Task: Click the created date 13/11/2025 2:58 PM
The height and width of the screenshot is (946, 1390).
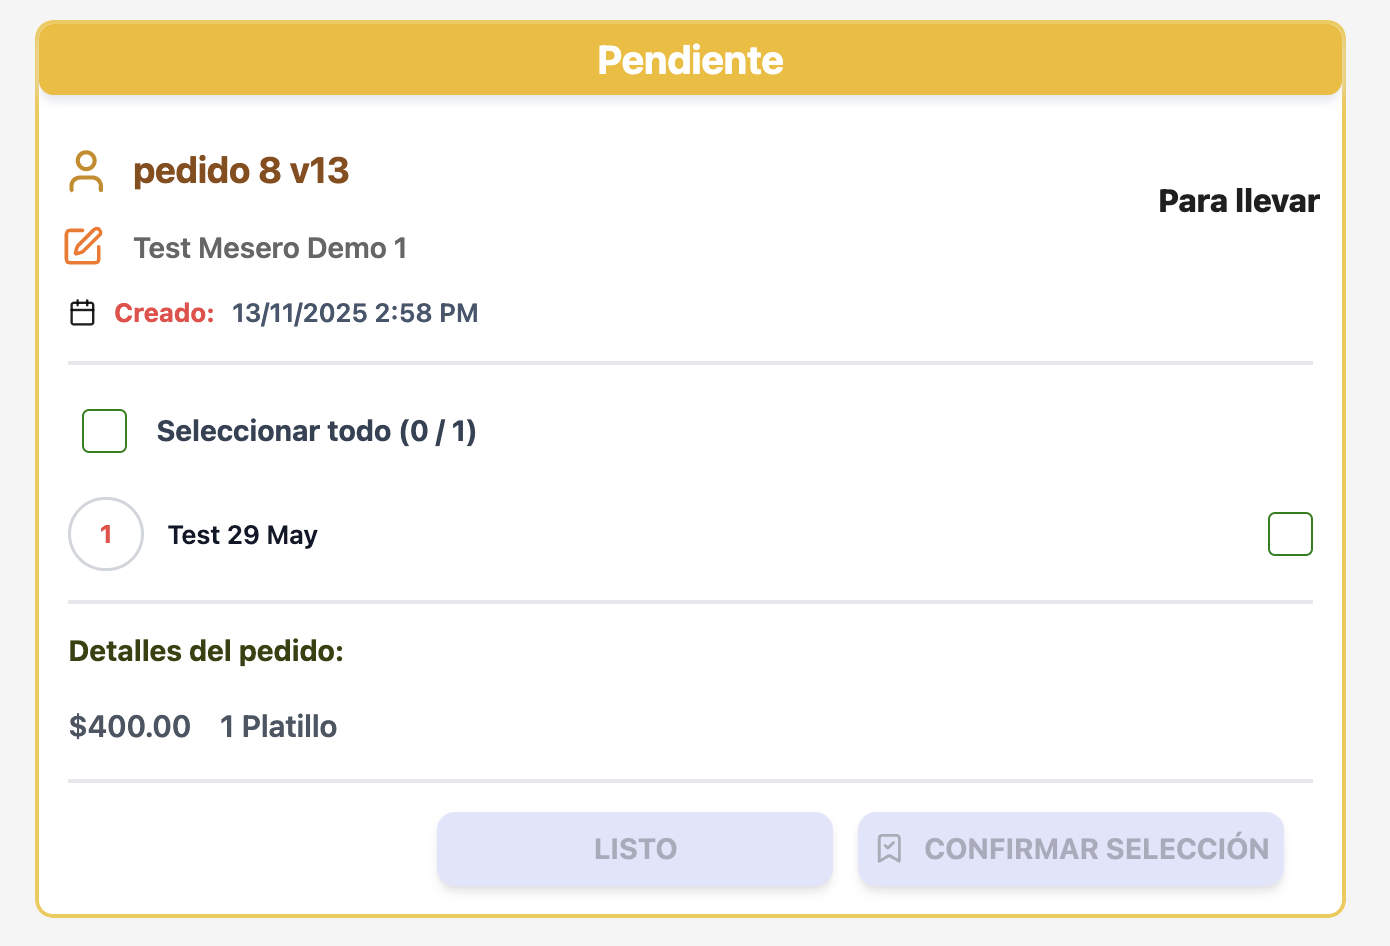Action: pos(355,313)
